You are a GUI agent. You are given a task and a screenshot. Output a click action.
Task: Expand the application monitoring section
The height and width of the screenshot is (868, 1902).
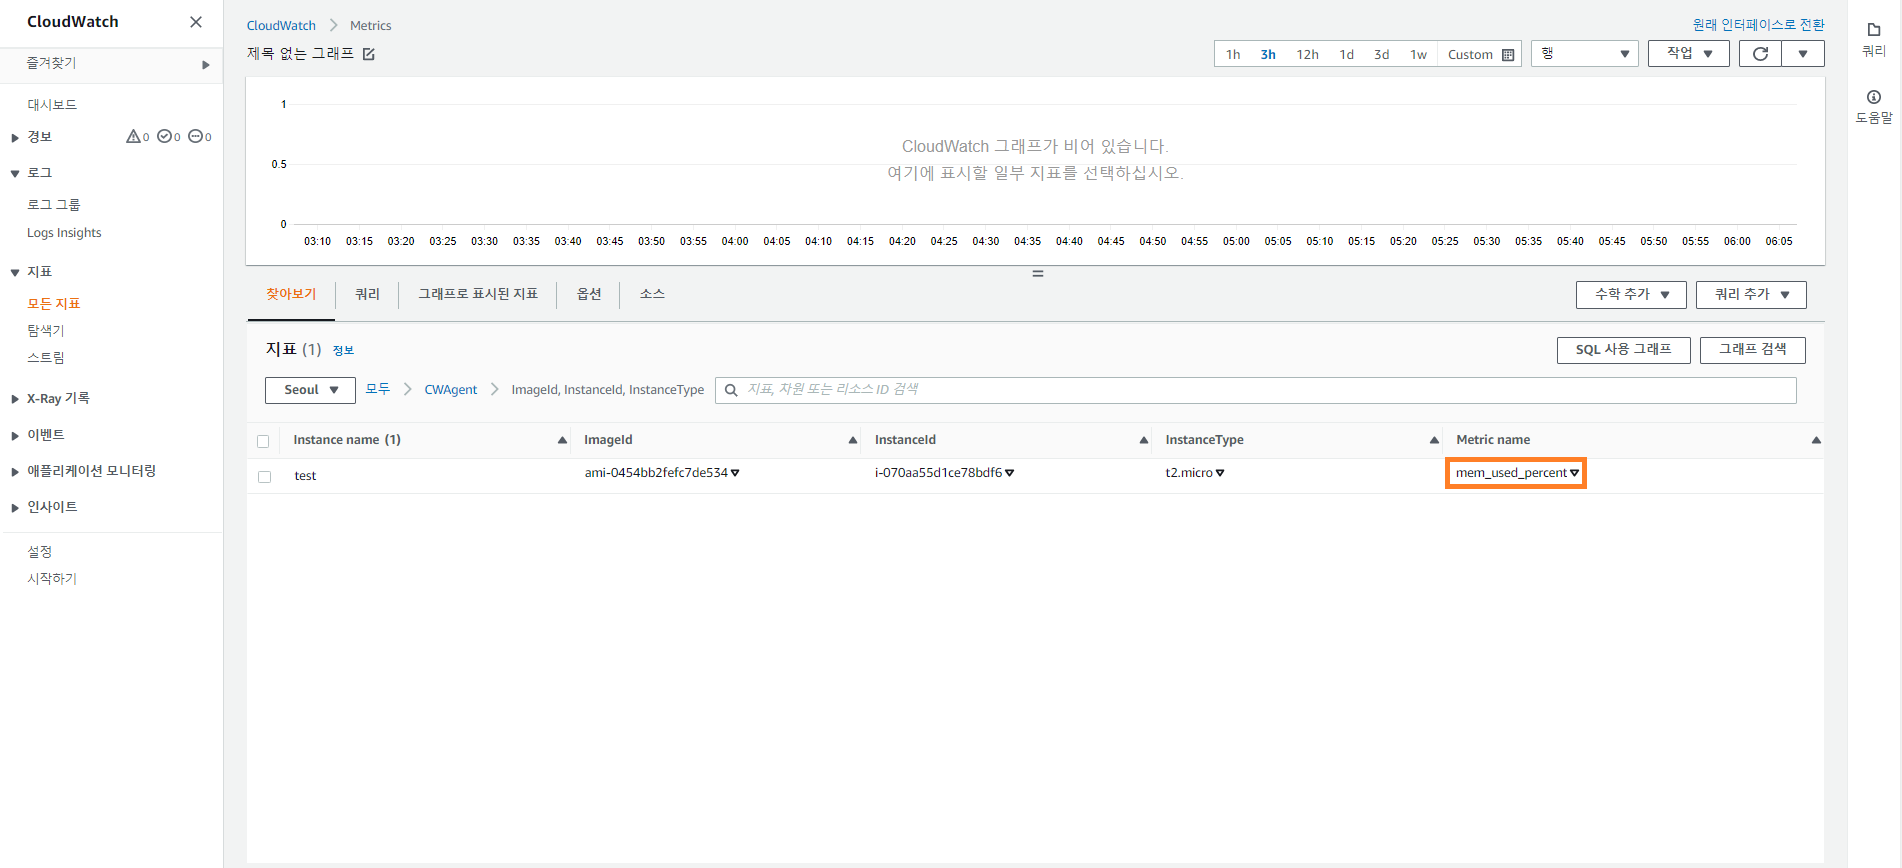(x=15, y=472)
